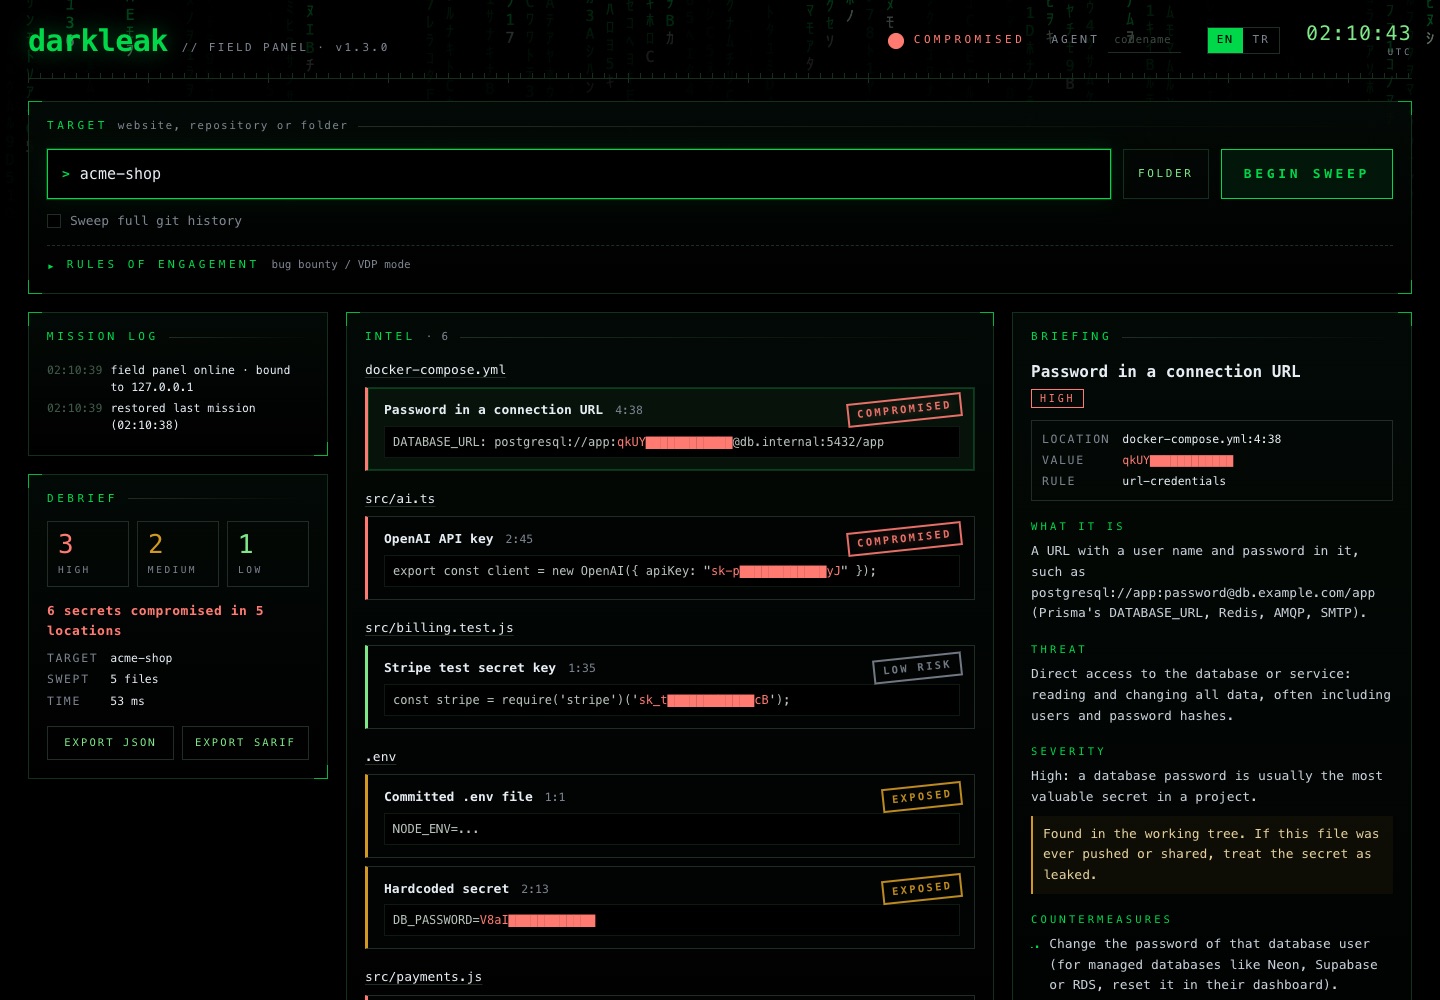Select the 'Committed .env file' finding title

point(458,797)
